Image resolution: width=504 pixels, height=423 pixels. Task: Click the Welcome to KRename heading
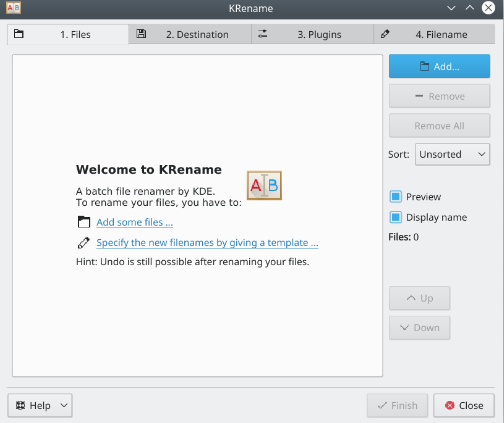click(x=149, y=170)
